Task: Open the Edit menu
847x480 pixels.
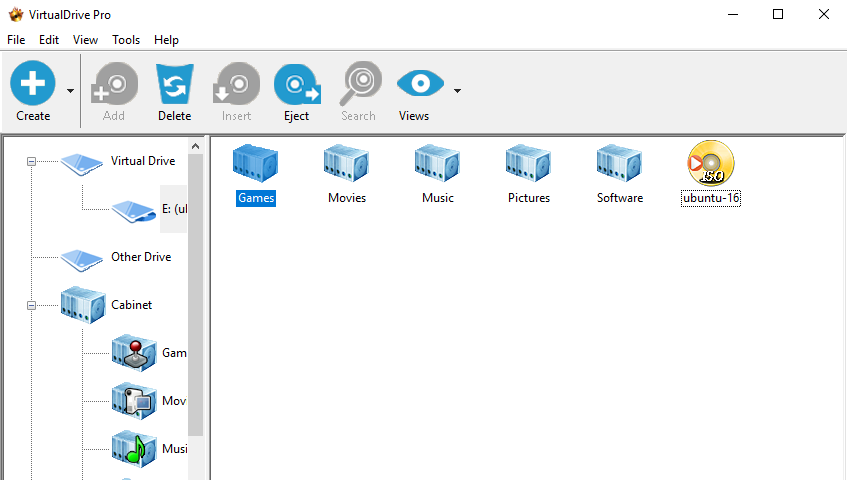Action: tap(49, 40)
